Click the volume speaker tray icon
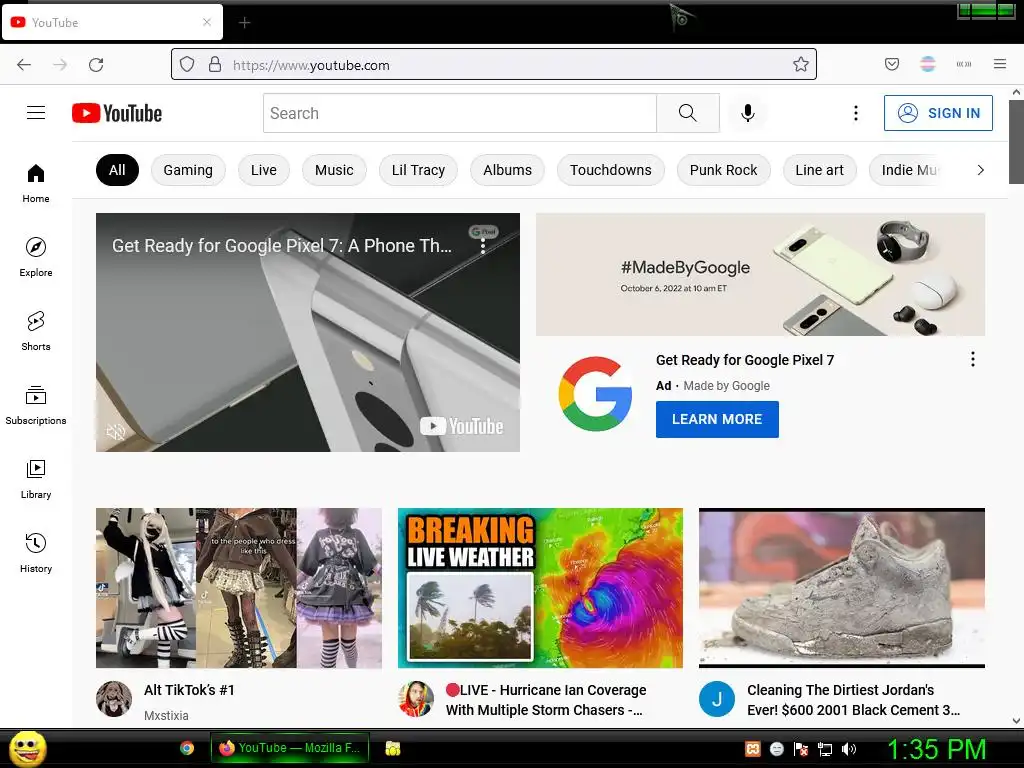Screen dimensions: 1024x768 848,749
